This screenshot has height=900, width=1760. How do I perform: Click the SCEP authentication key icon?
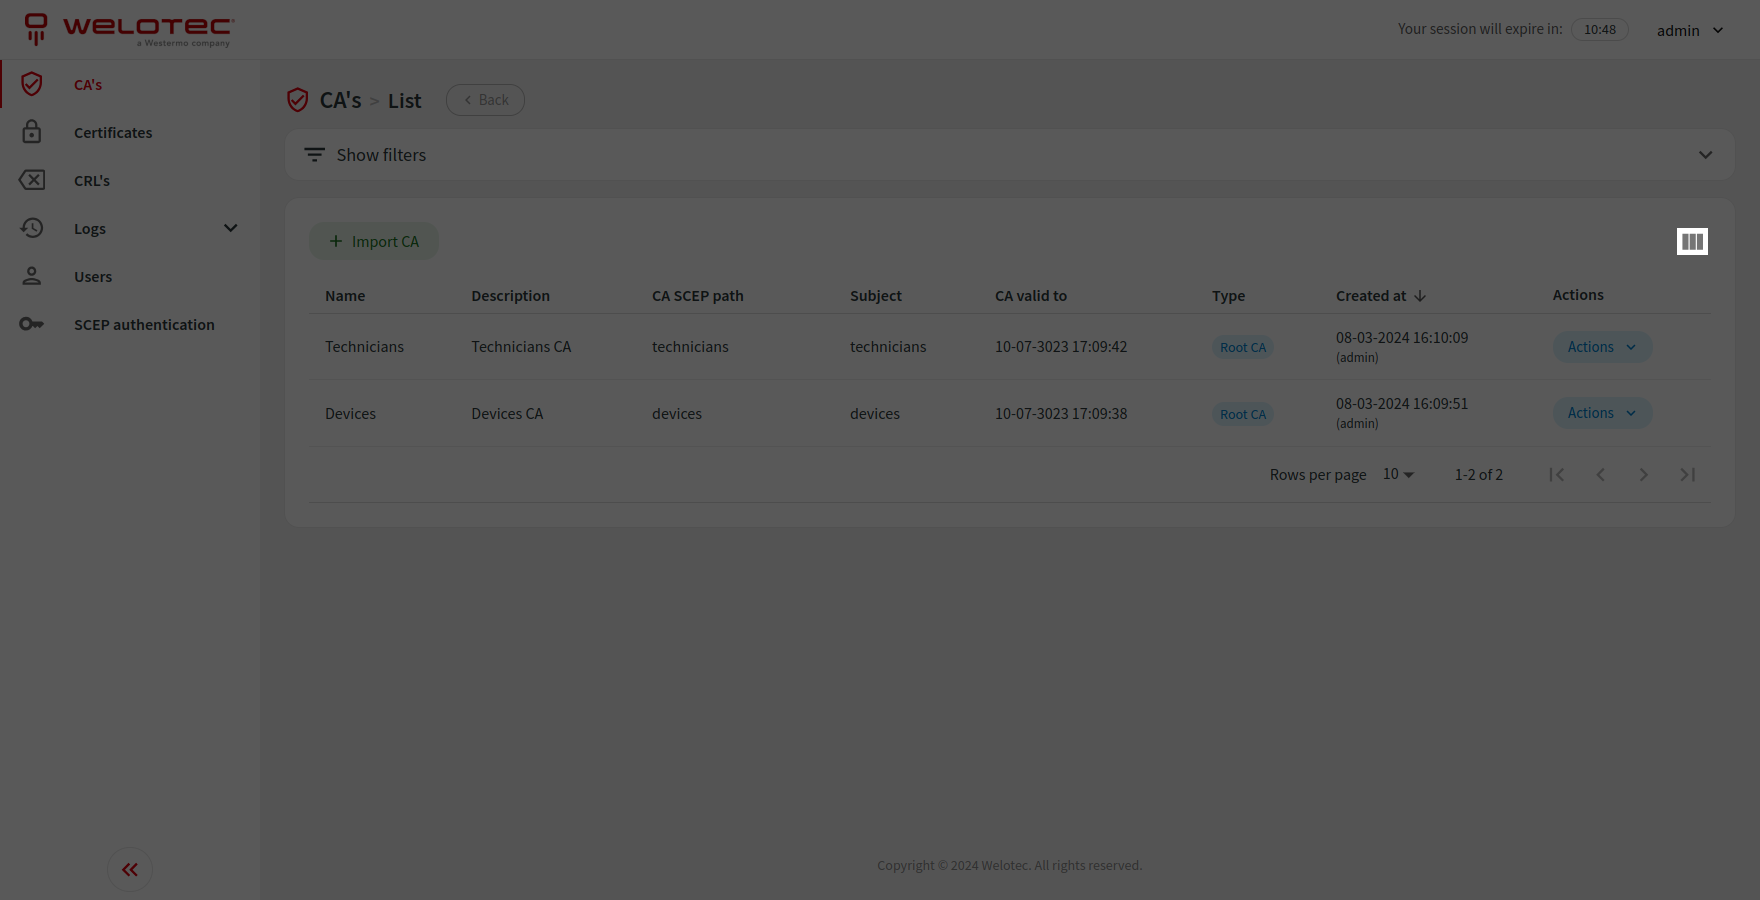32,324
